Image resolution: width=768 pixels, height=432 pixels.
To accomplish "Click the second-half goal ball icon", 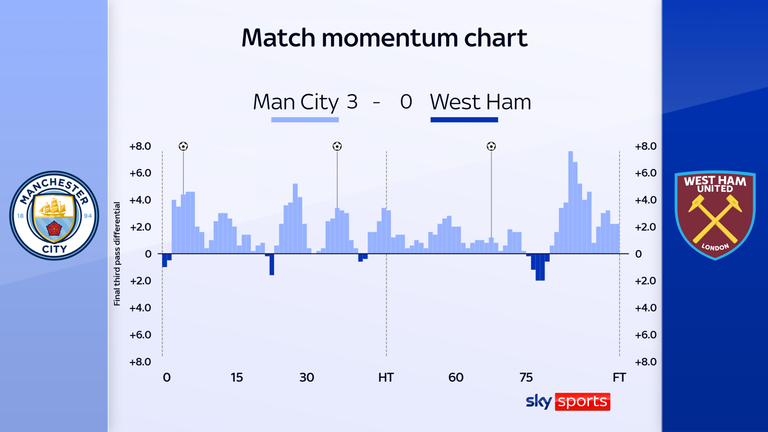I will (x=491, y=146).
